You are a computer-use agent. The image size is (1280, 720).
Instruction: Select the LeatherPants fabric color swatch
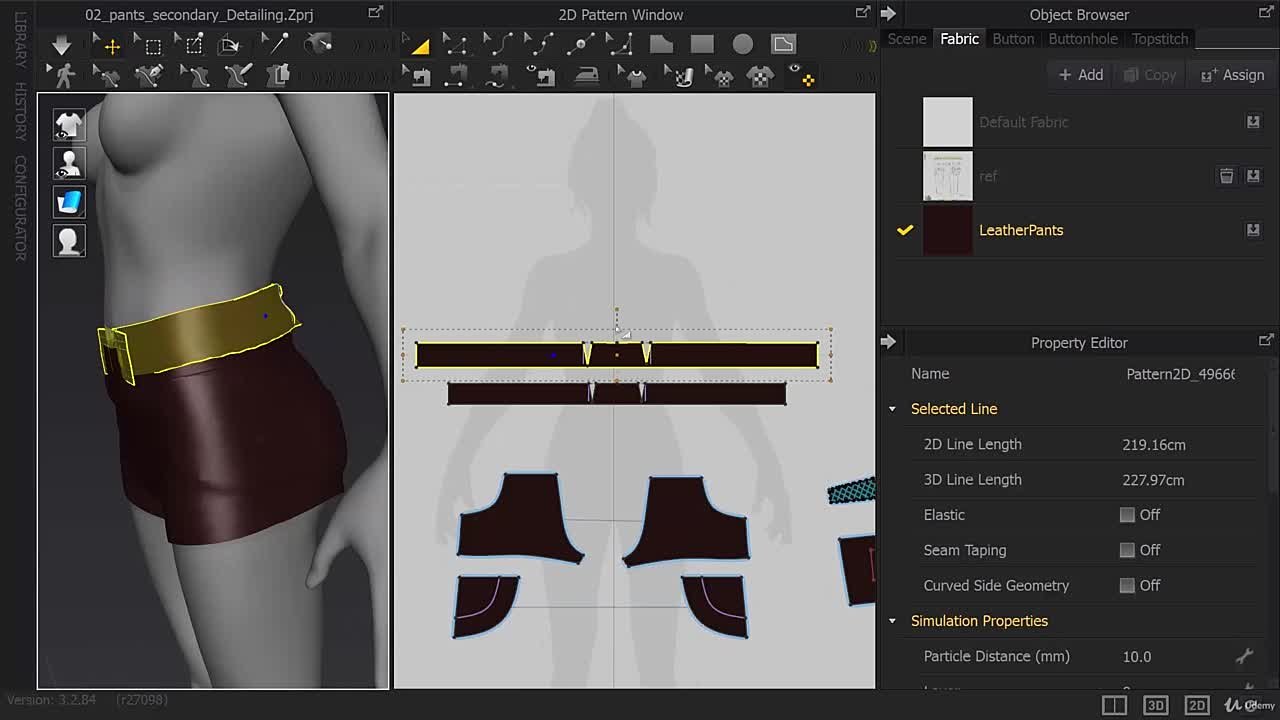click(x=947, y=230)
